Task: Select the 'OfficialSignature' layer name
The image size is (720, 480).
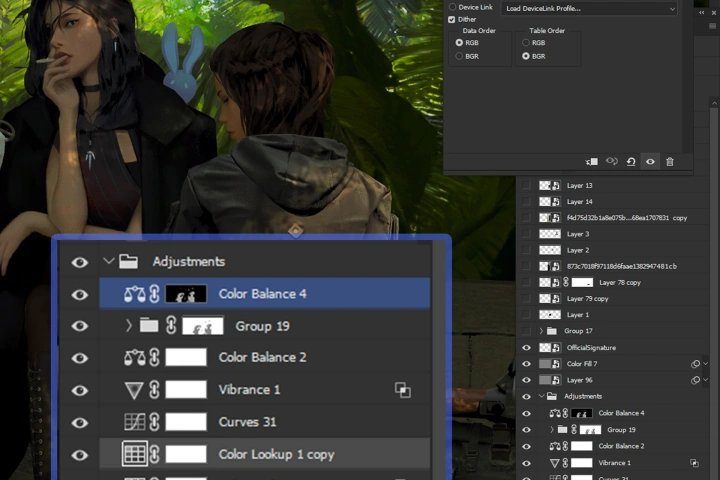Action: 591,348
